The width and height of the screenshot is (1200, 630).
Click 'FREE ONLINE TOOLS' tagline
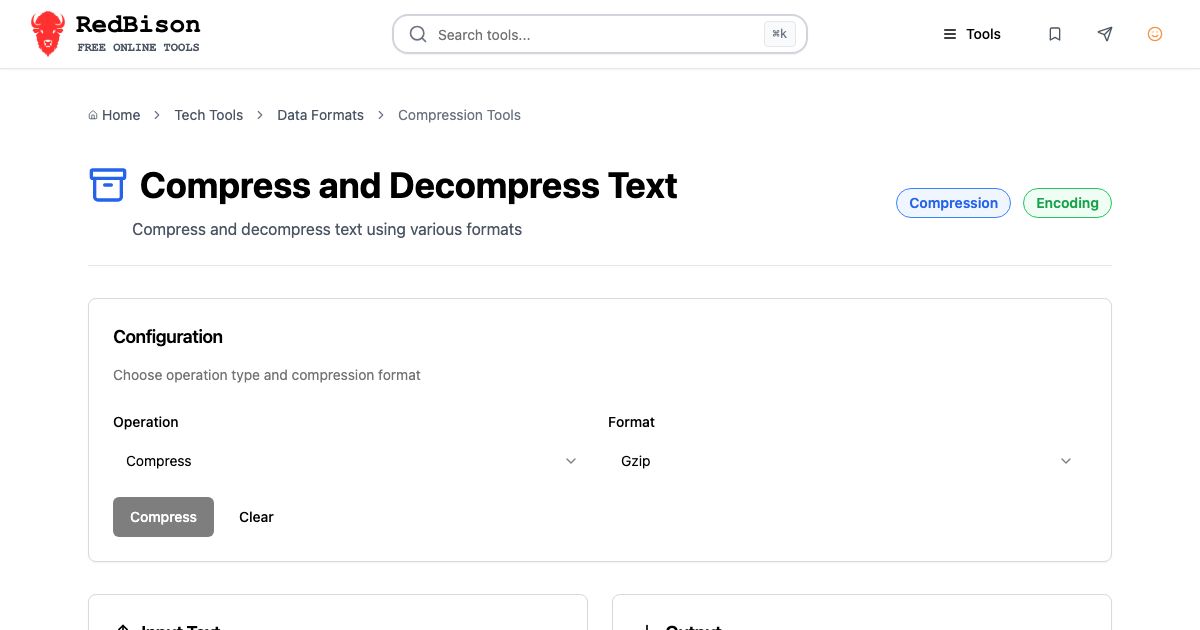138,47
